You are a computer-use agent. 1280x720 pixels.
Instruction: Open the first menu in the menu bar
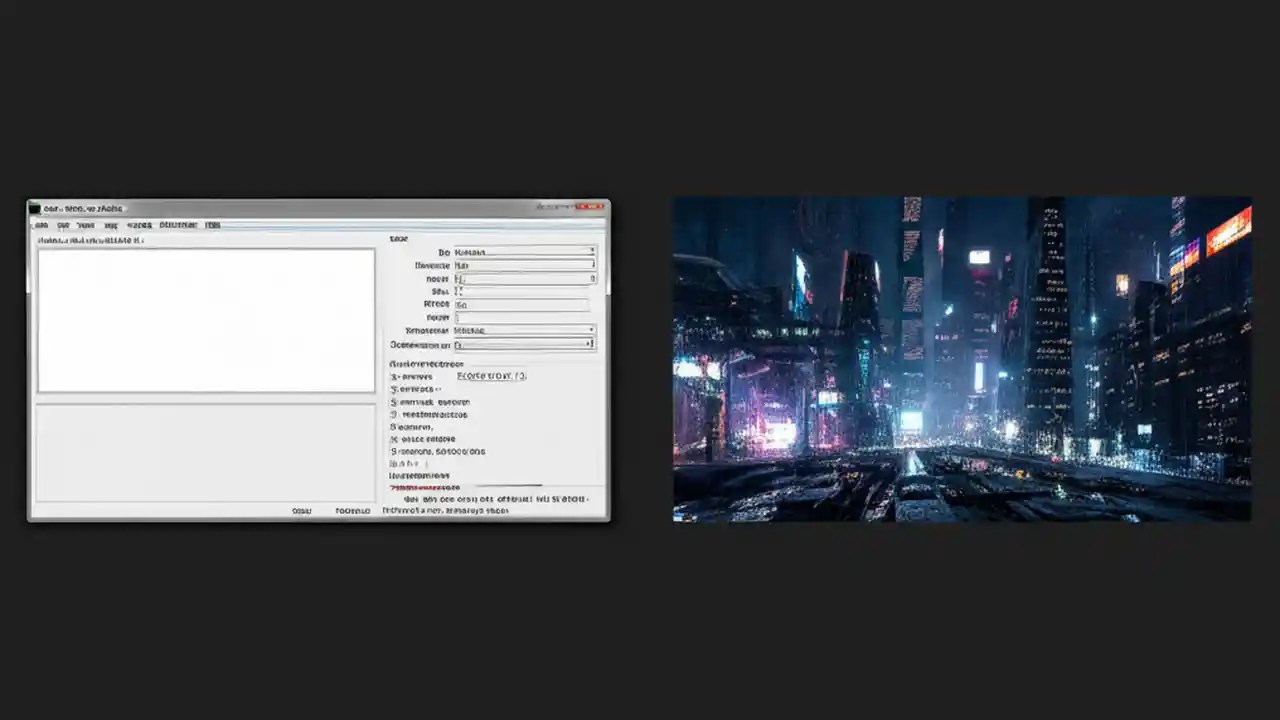[41, 225]
